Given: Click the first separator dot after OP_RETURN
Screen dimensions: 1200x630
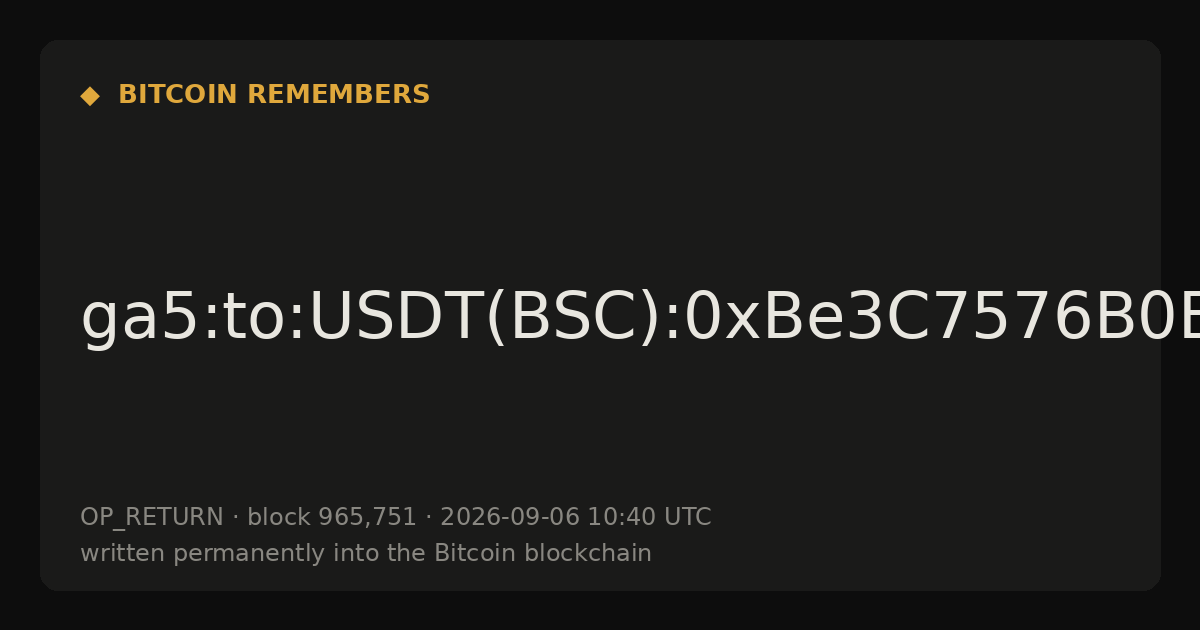Looking at the screenshot, I should pyautogui.click(x=235, y=518).
